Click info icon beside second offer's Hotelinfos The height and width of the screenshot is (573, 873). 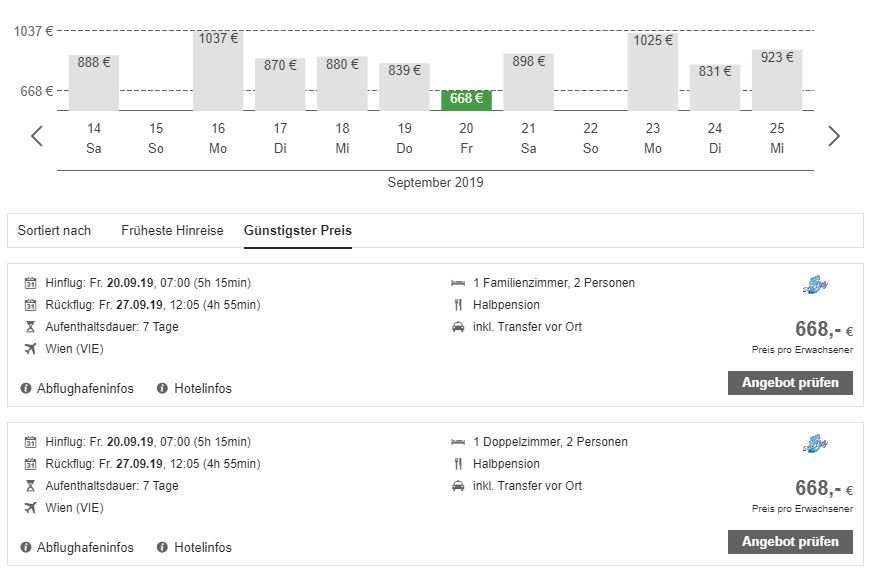[x=162, y=547]
